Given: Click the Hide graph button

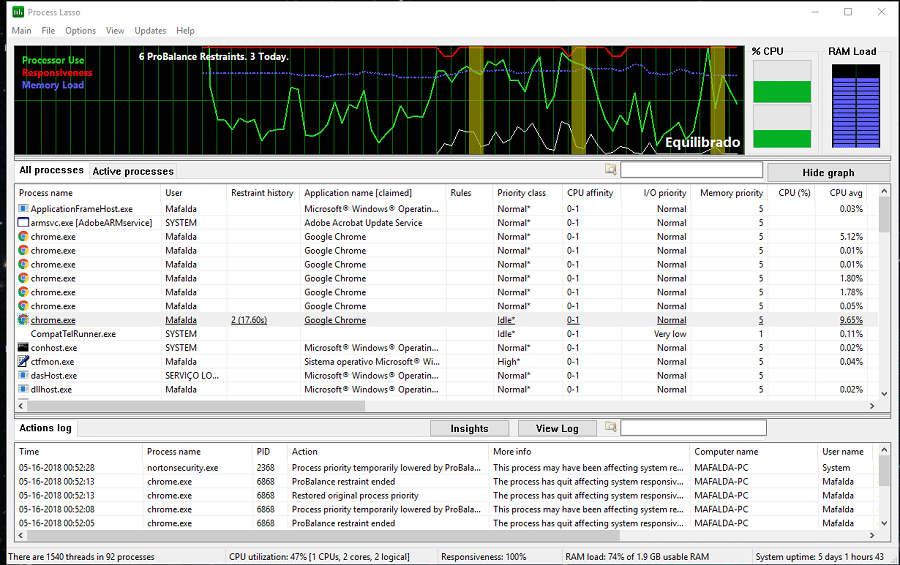Looking at the screenshot, I should [x=828, y=173].
